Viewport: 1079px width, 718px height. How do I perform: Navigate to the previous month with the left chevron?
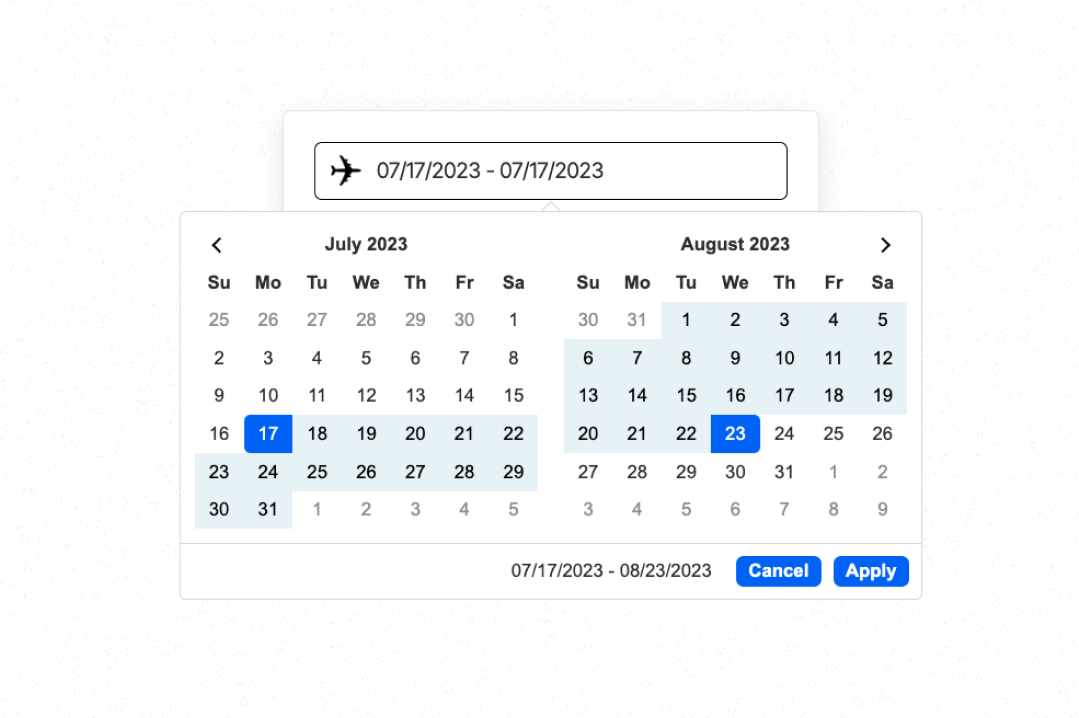click(x=217, y=244)
